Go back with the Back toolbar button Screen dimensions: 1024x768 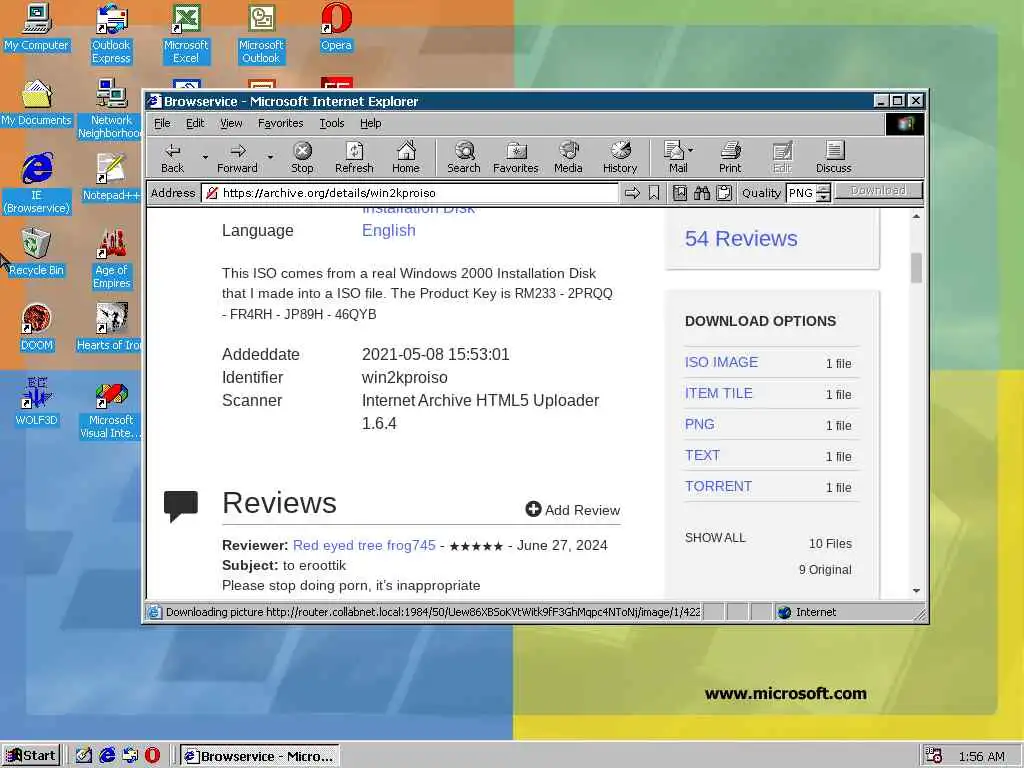(x=172, y=157)
